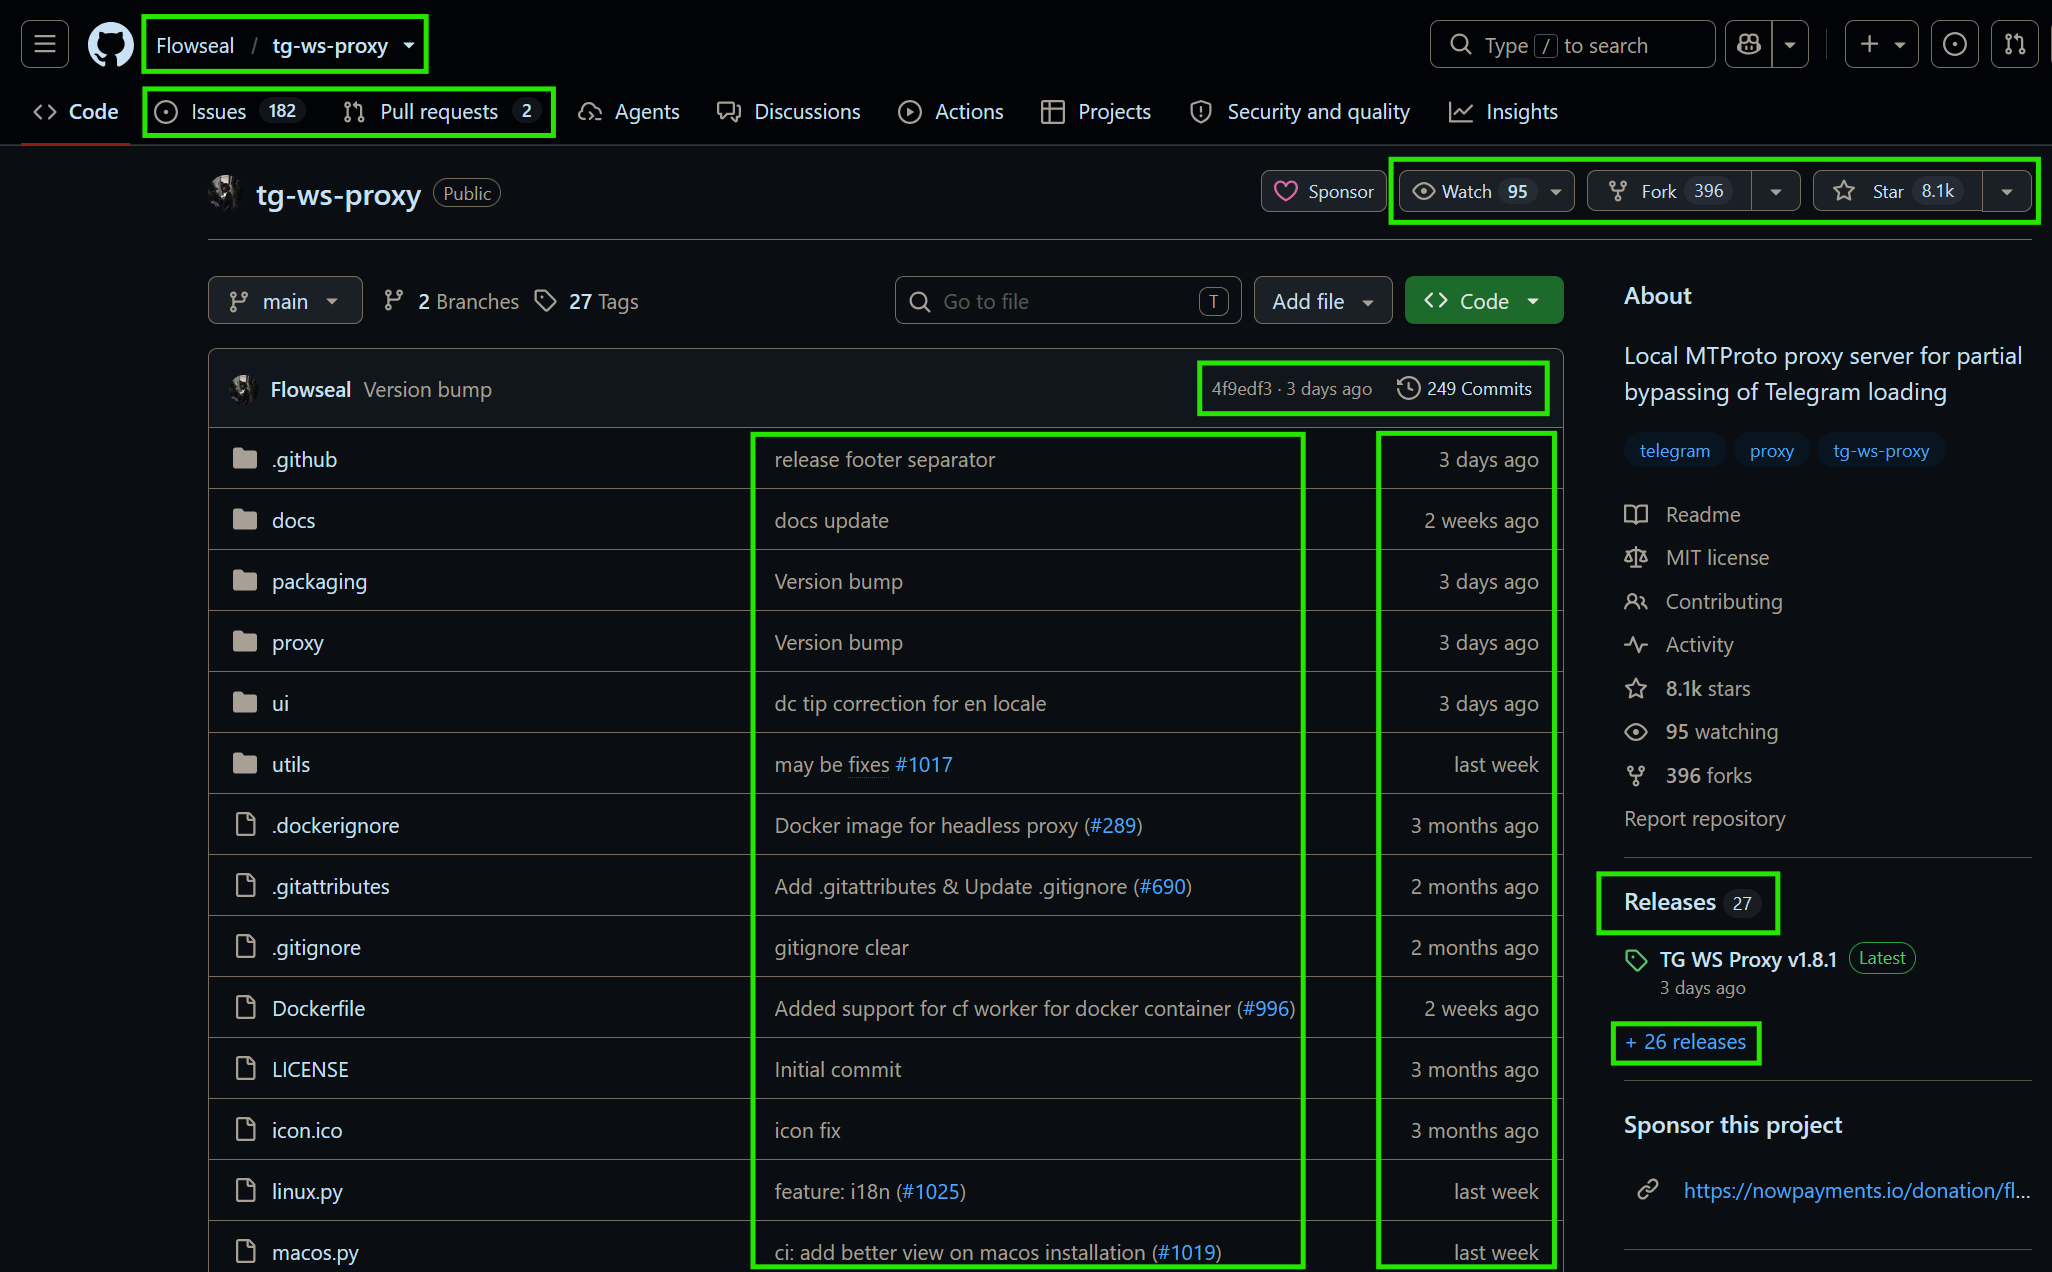The height and width of the screenshot is (1272, 2052).
Task: Expand the main branch selector
Action: (285, 301)
